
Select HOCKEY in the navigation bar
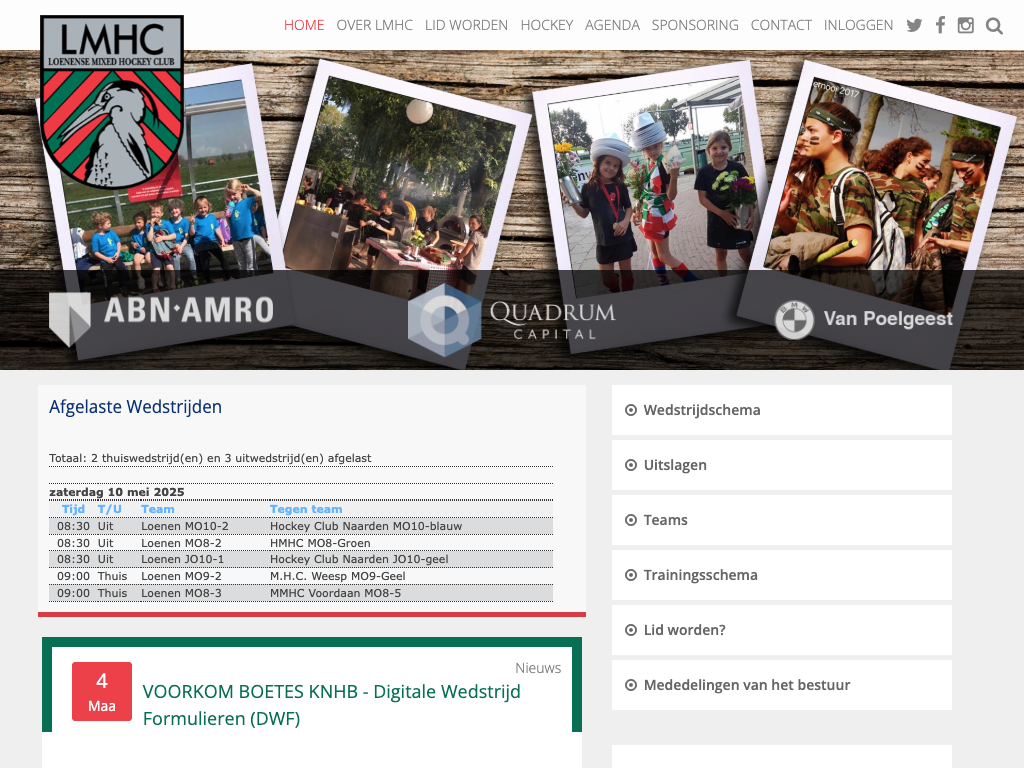(x=547, y=25)
